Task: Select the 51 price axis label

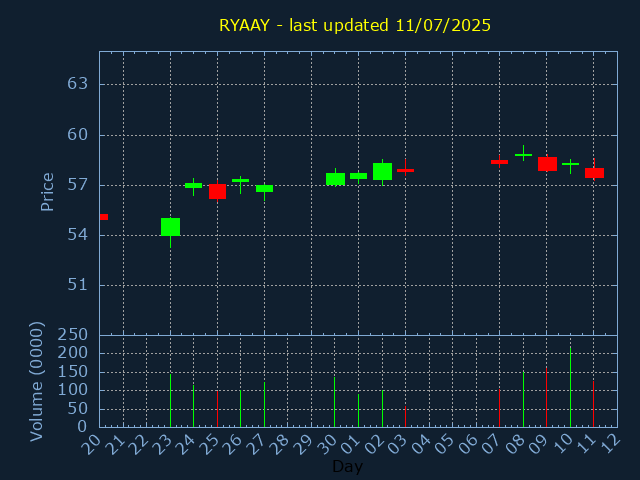Action: point(78,285)
